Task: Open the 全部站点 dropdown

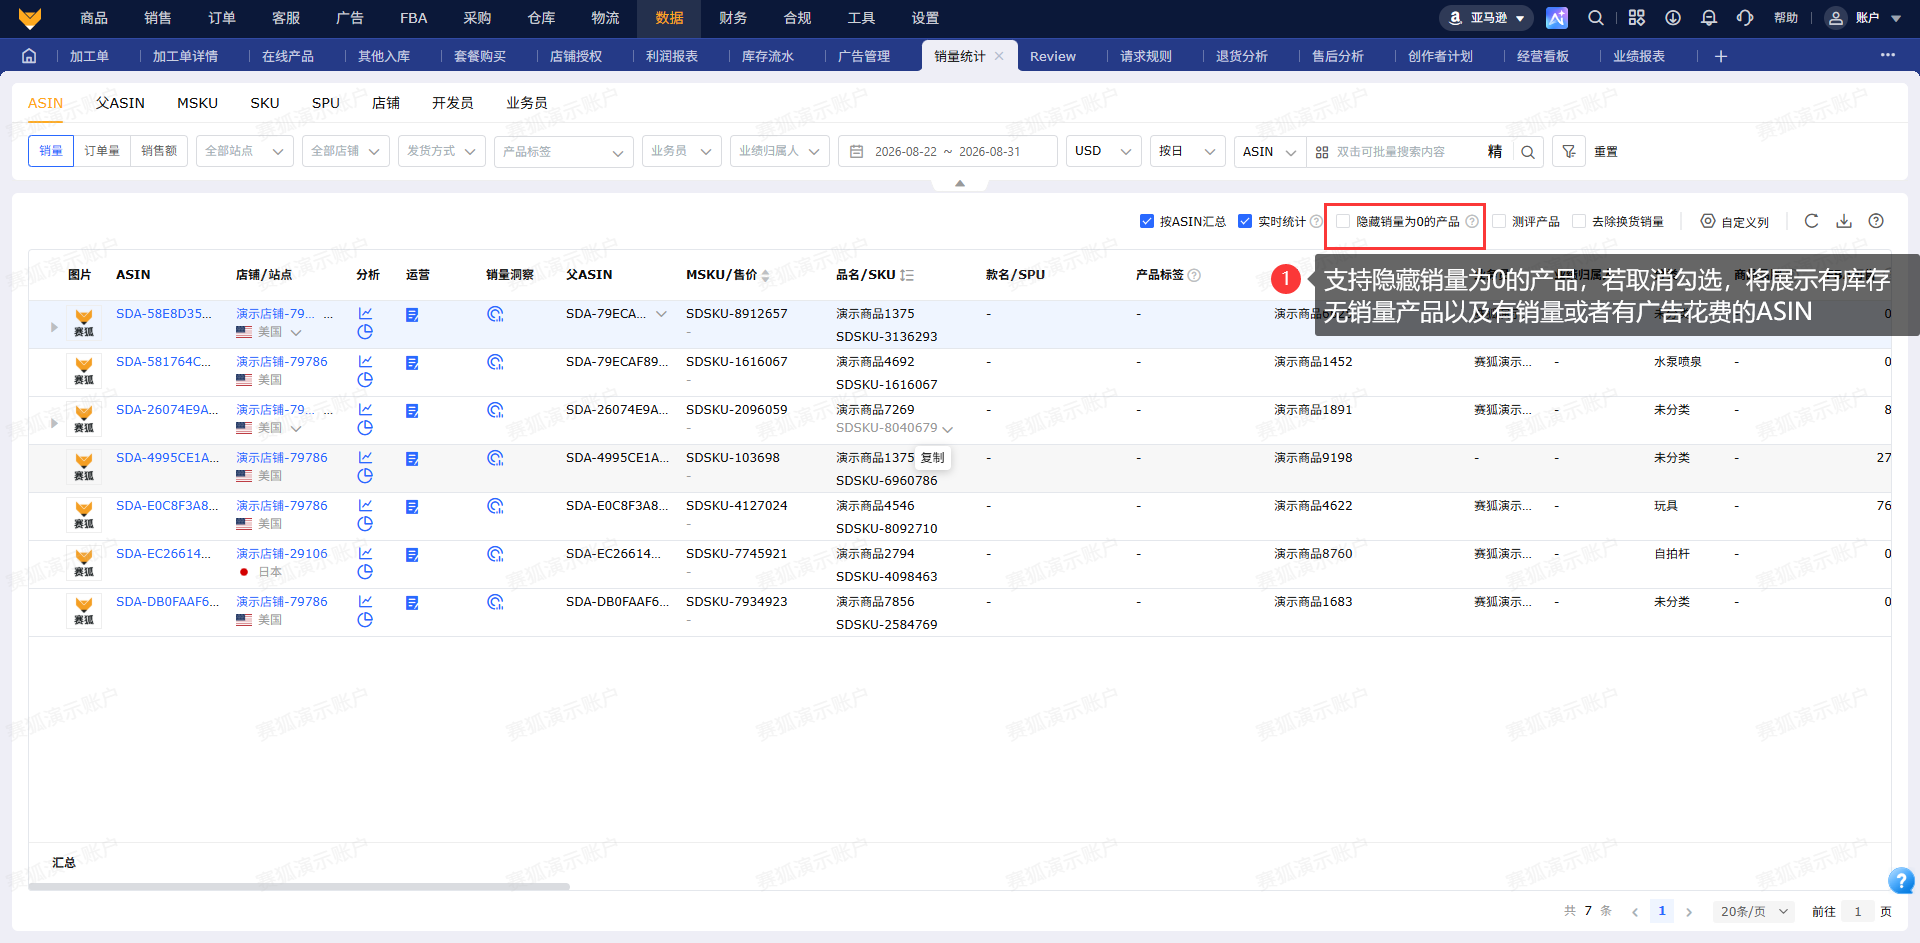Action: pos(245,151)
